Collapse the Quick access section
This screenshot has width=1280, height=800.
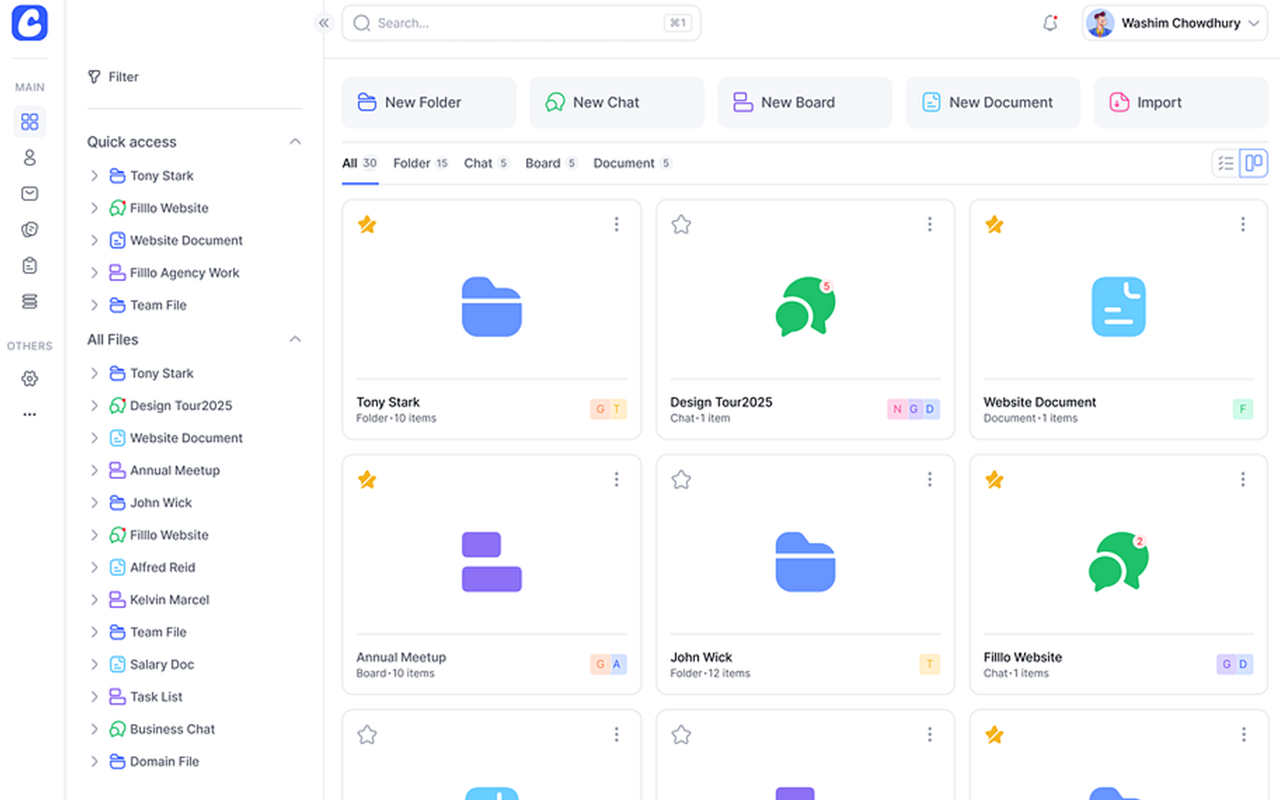[x=295, y=142]
